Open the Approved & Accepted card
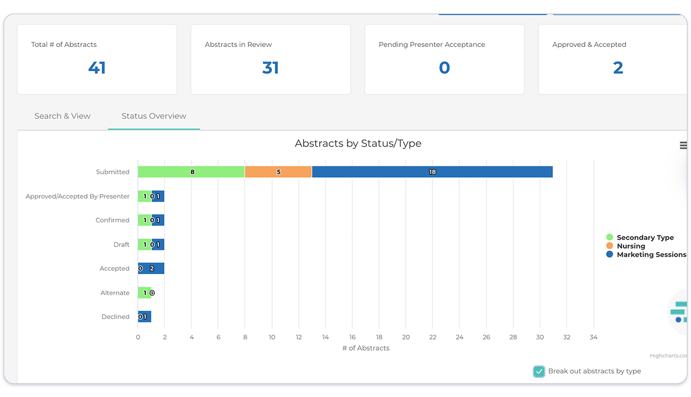The height and width of the screenshot is (397, 691). pos(613,59)
